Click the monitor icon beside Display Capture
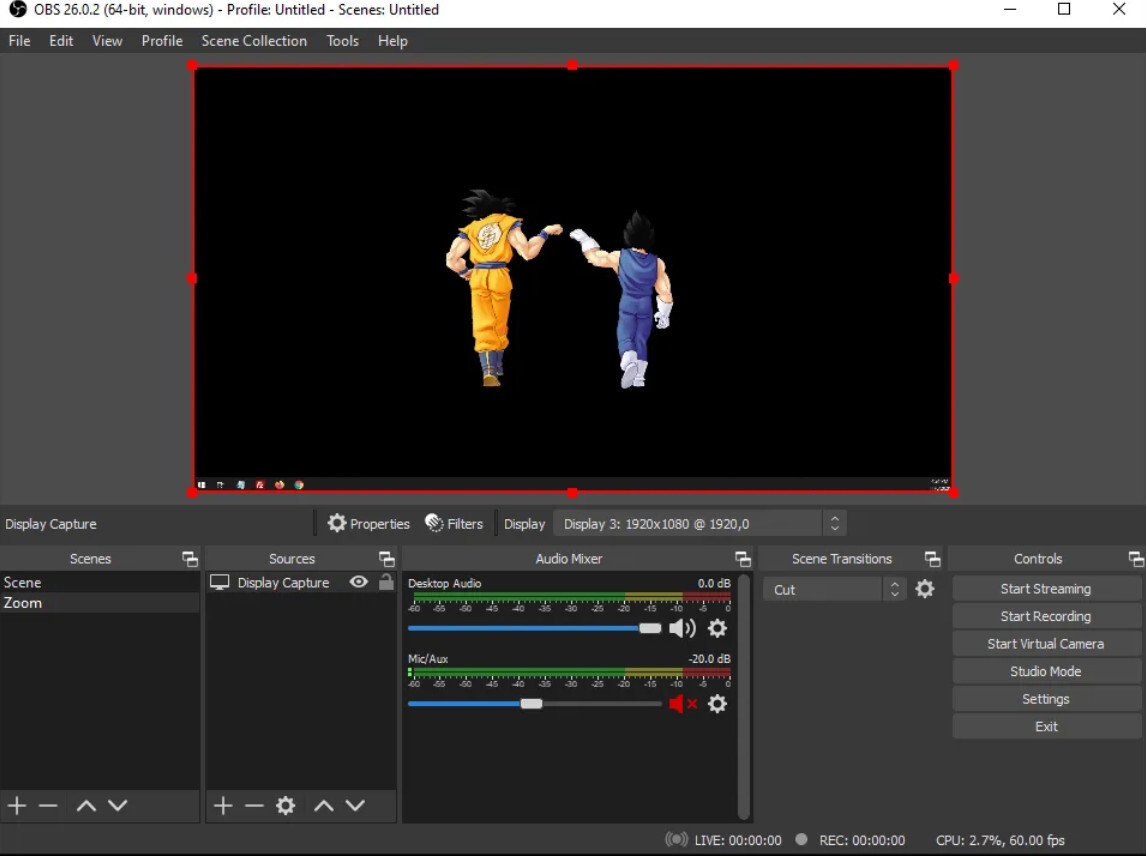 click(x=219, y=583)
